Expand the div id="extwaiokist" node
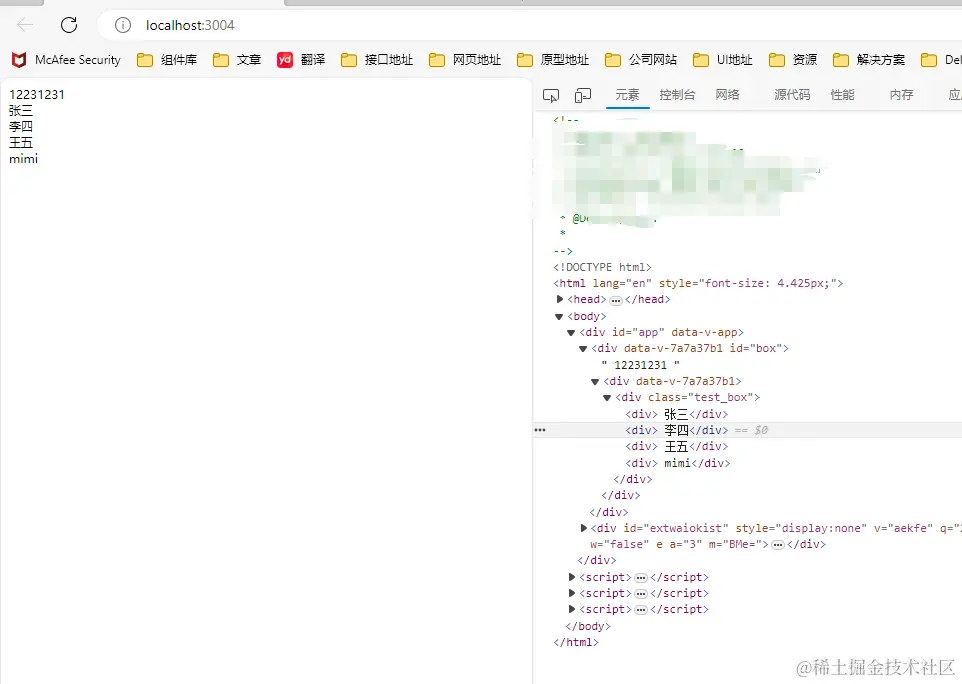 (x=583, y=528)
